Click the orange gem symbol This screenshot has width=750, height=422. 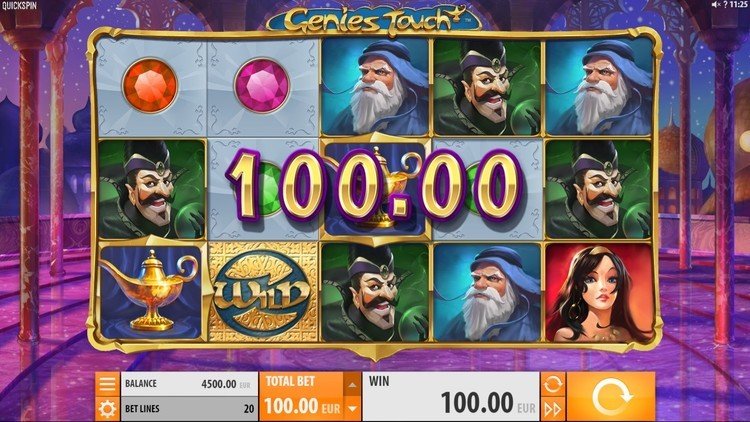point(150,86)
